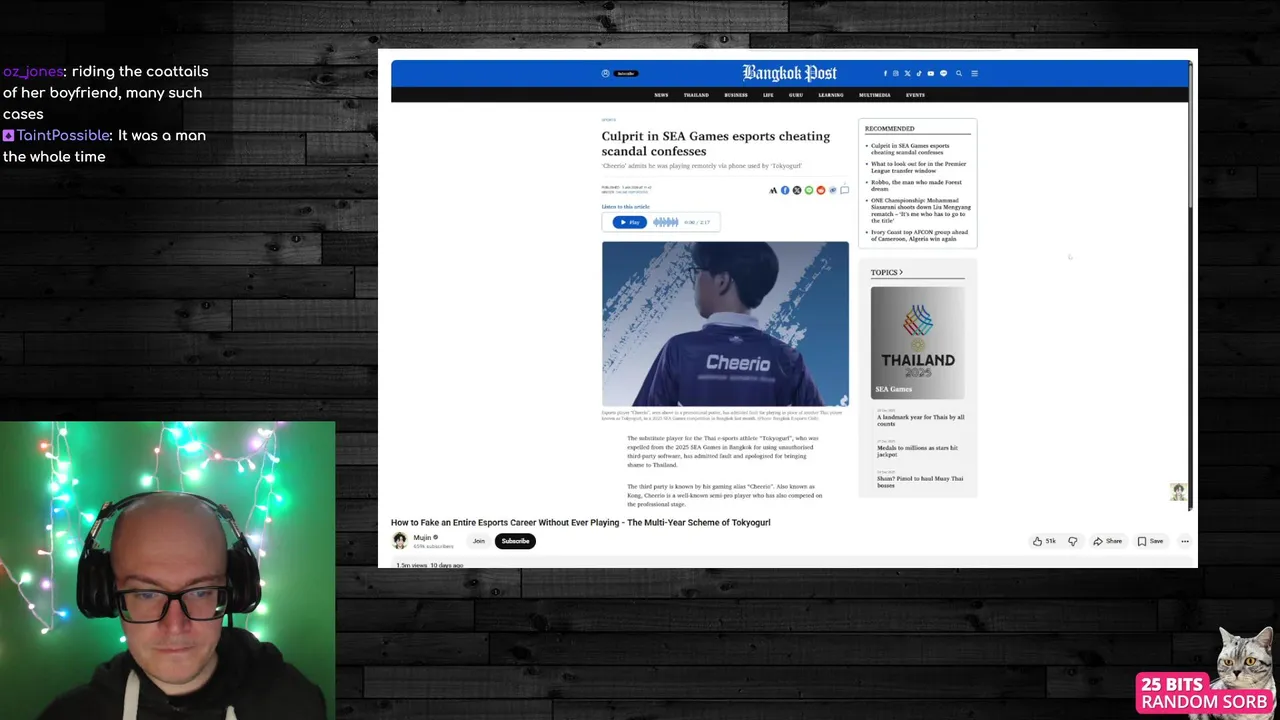Open 'Medals to millions as stars hit jackpot'
The width and height of the screenshot is (1280, 720).
917,451
